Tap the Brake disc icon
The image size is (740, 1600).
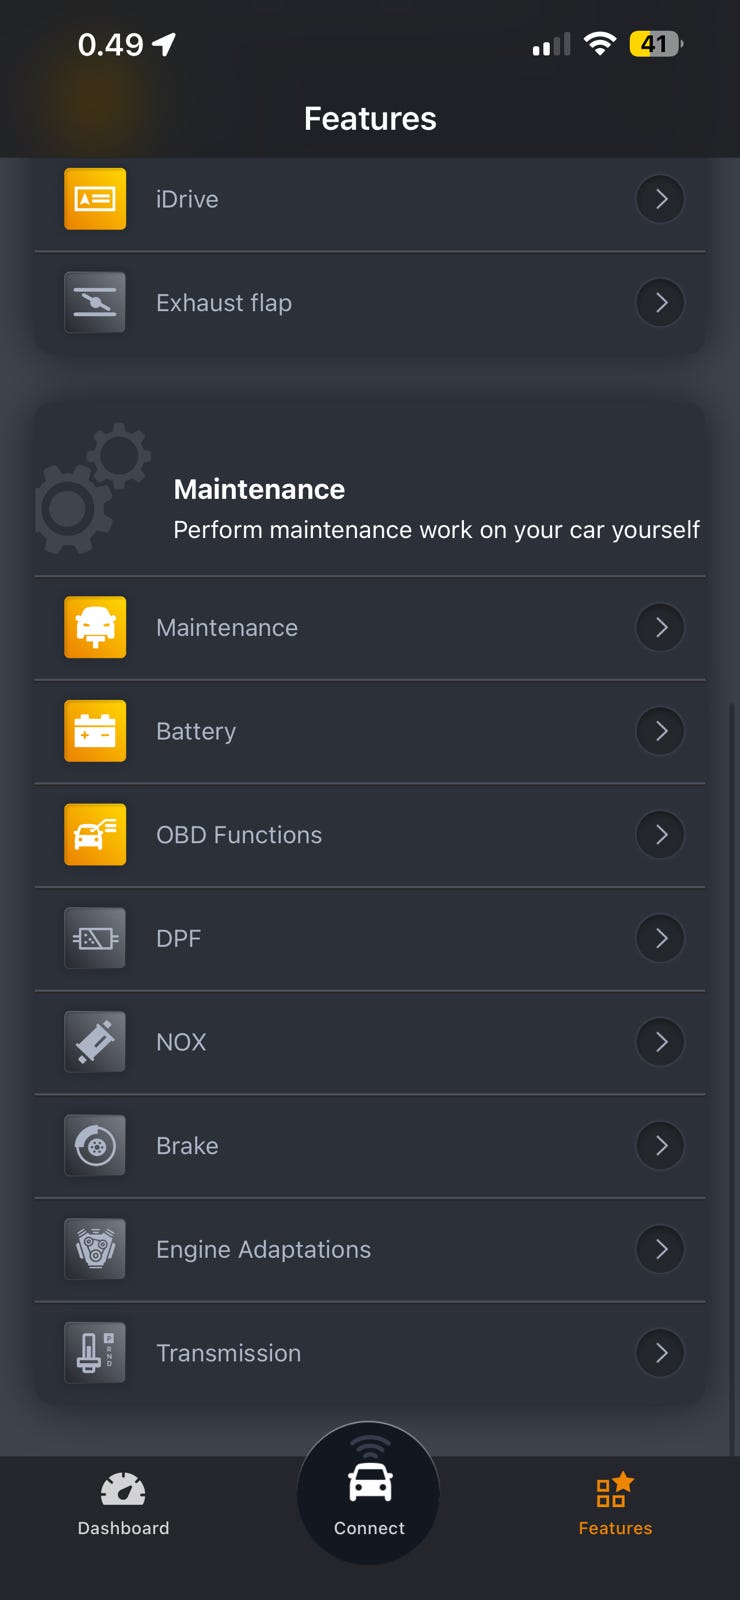click(95, 1145)
